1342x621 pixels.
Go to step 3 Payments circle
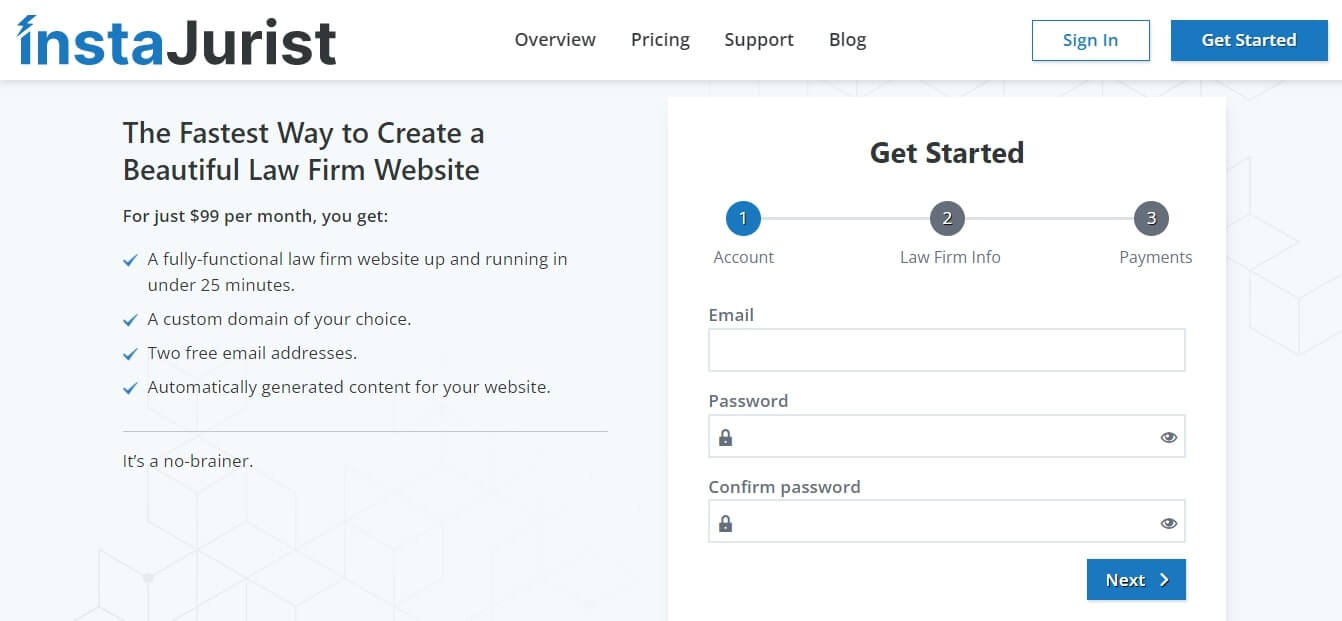point(1151,218)
